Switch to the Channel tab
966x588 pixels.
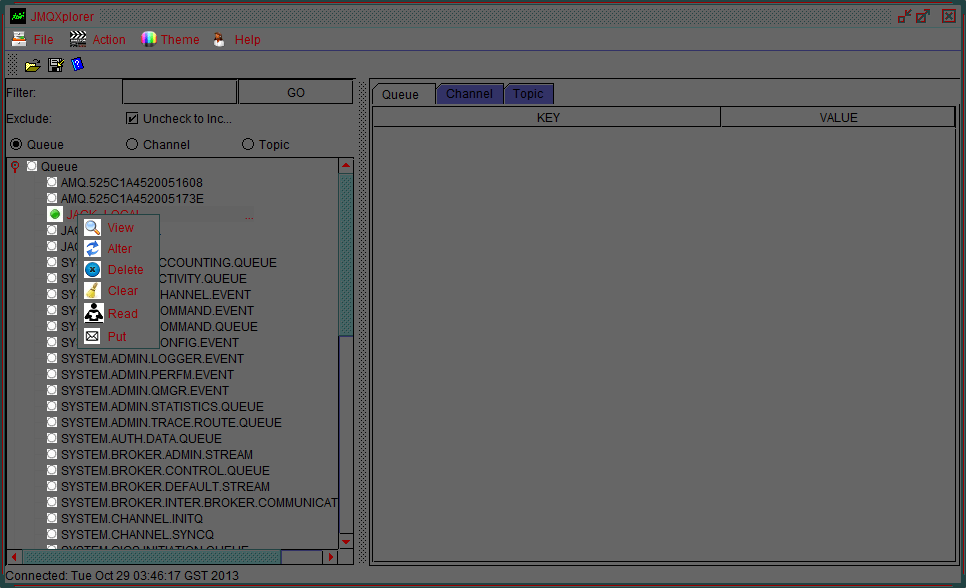pos(469,93)
